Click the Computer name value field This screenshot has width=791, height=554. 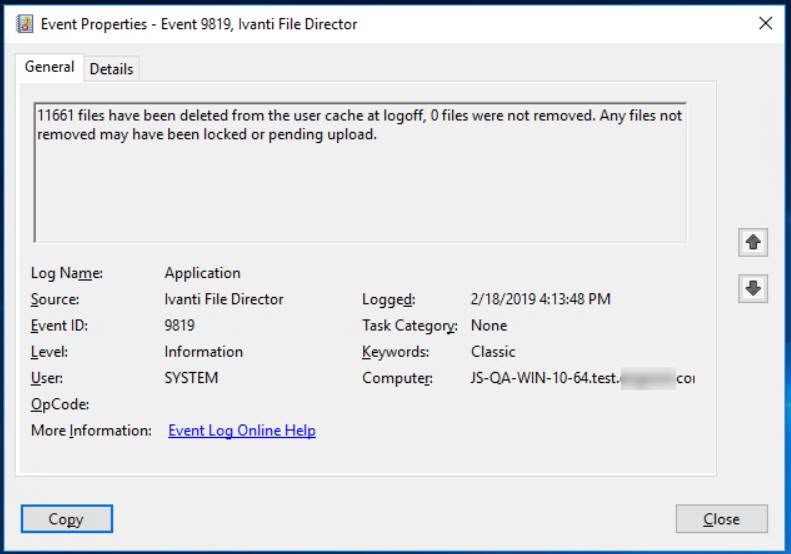(582, 378)
